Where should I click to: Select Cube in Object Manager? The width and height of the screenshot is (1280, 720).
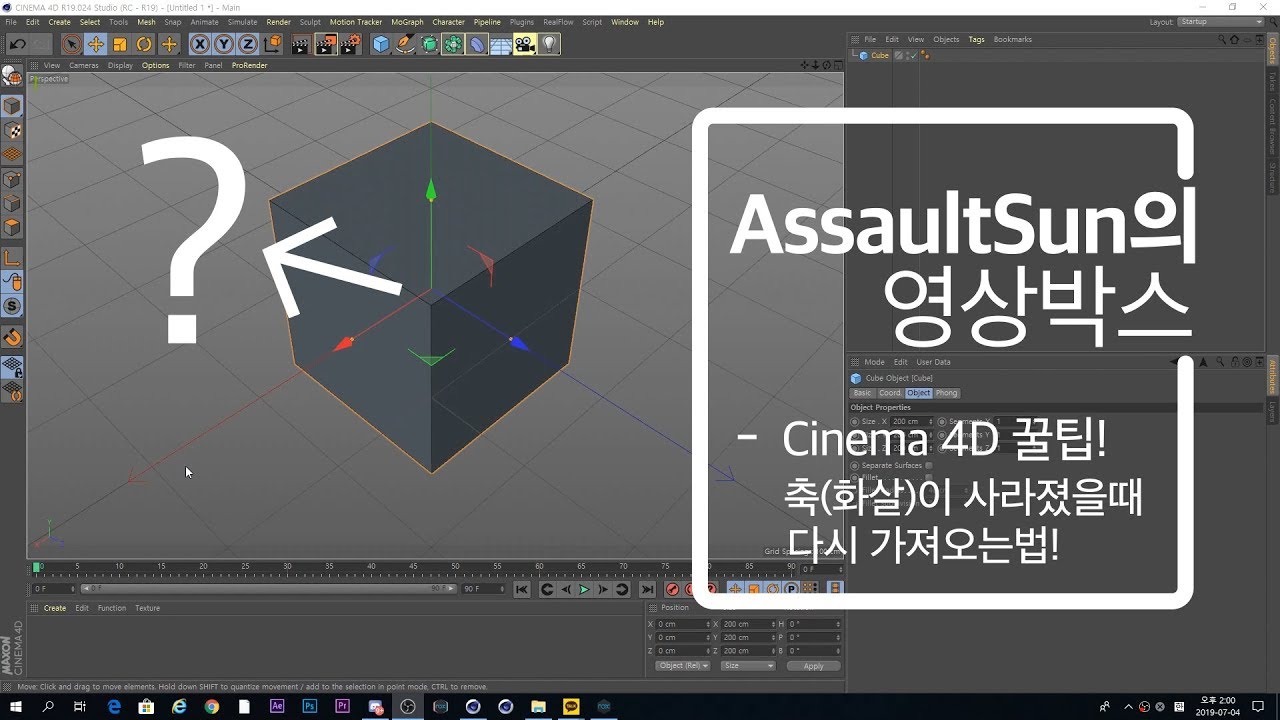880,56
